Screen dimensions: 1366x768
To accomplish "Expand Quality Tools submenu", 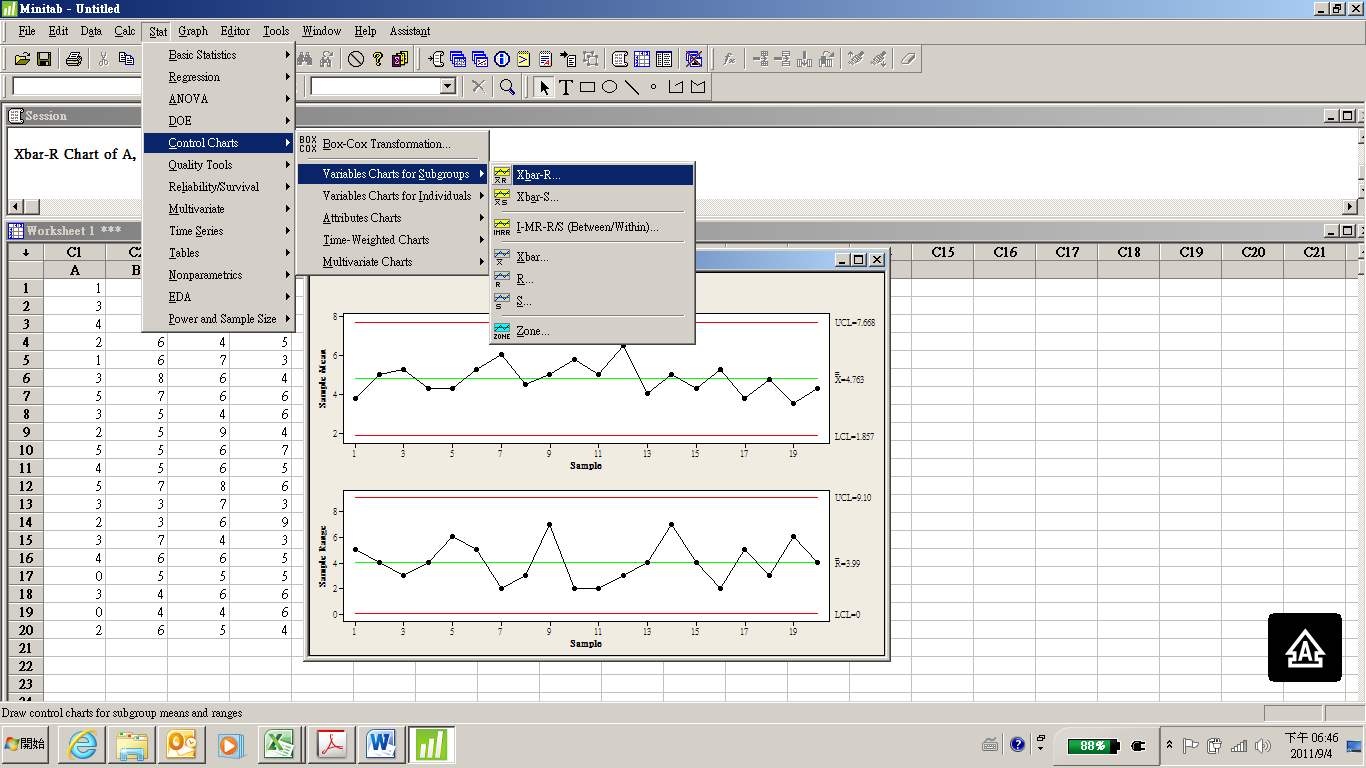I will (219, 165).
